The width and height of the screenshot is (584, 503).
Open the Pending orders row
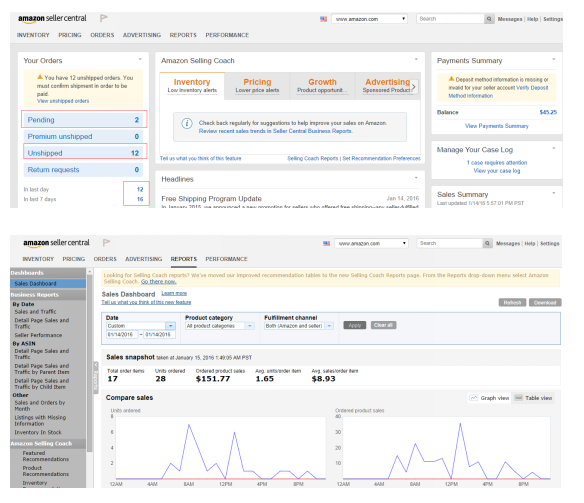point(83,120)
